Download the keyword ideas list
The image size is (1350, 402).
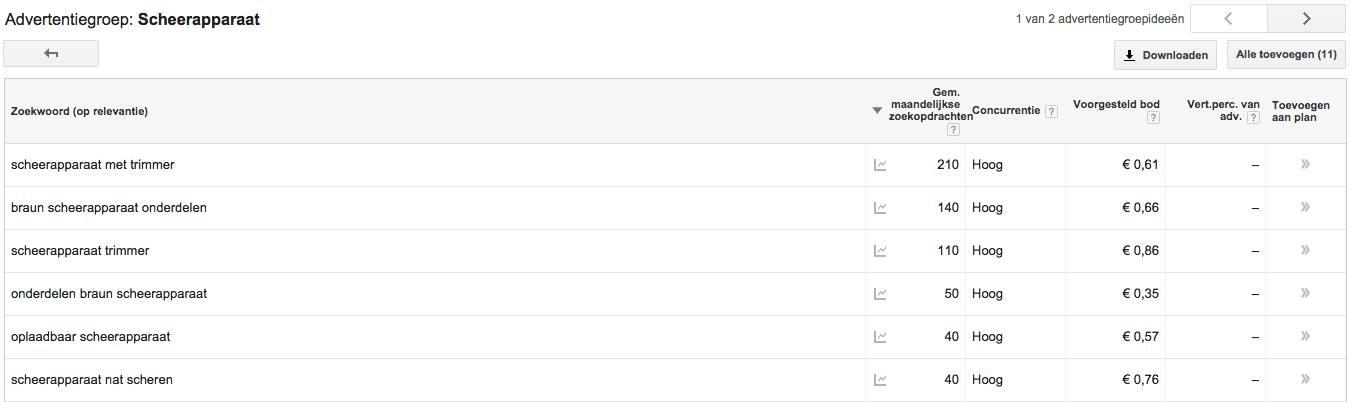[x=1165, y=55]
